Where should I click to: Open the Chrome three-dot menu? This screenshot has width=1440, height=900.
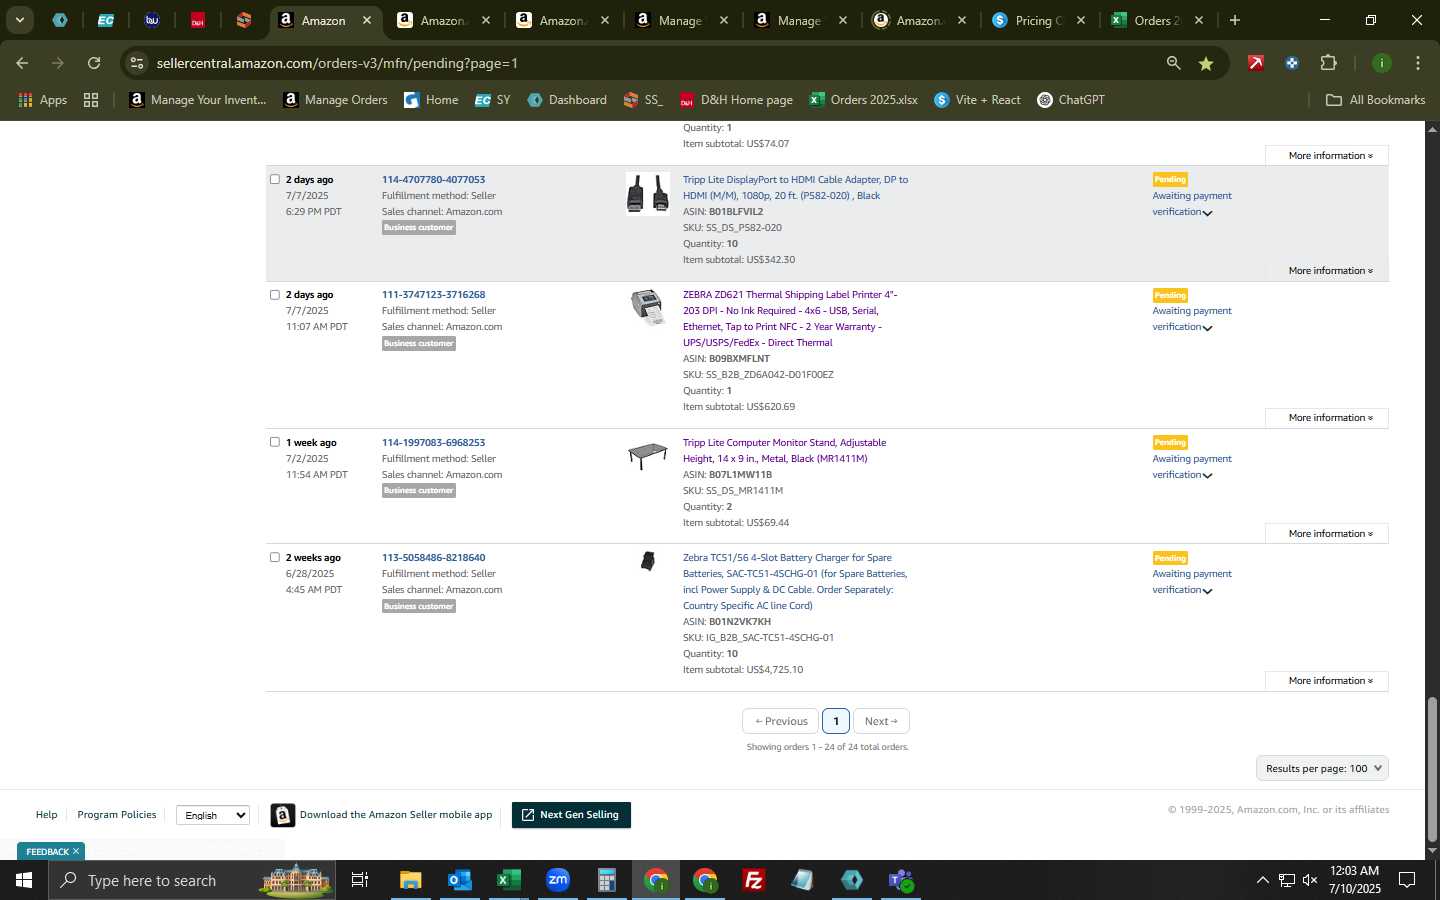point(1417,63)
